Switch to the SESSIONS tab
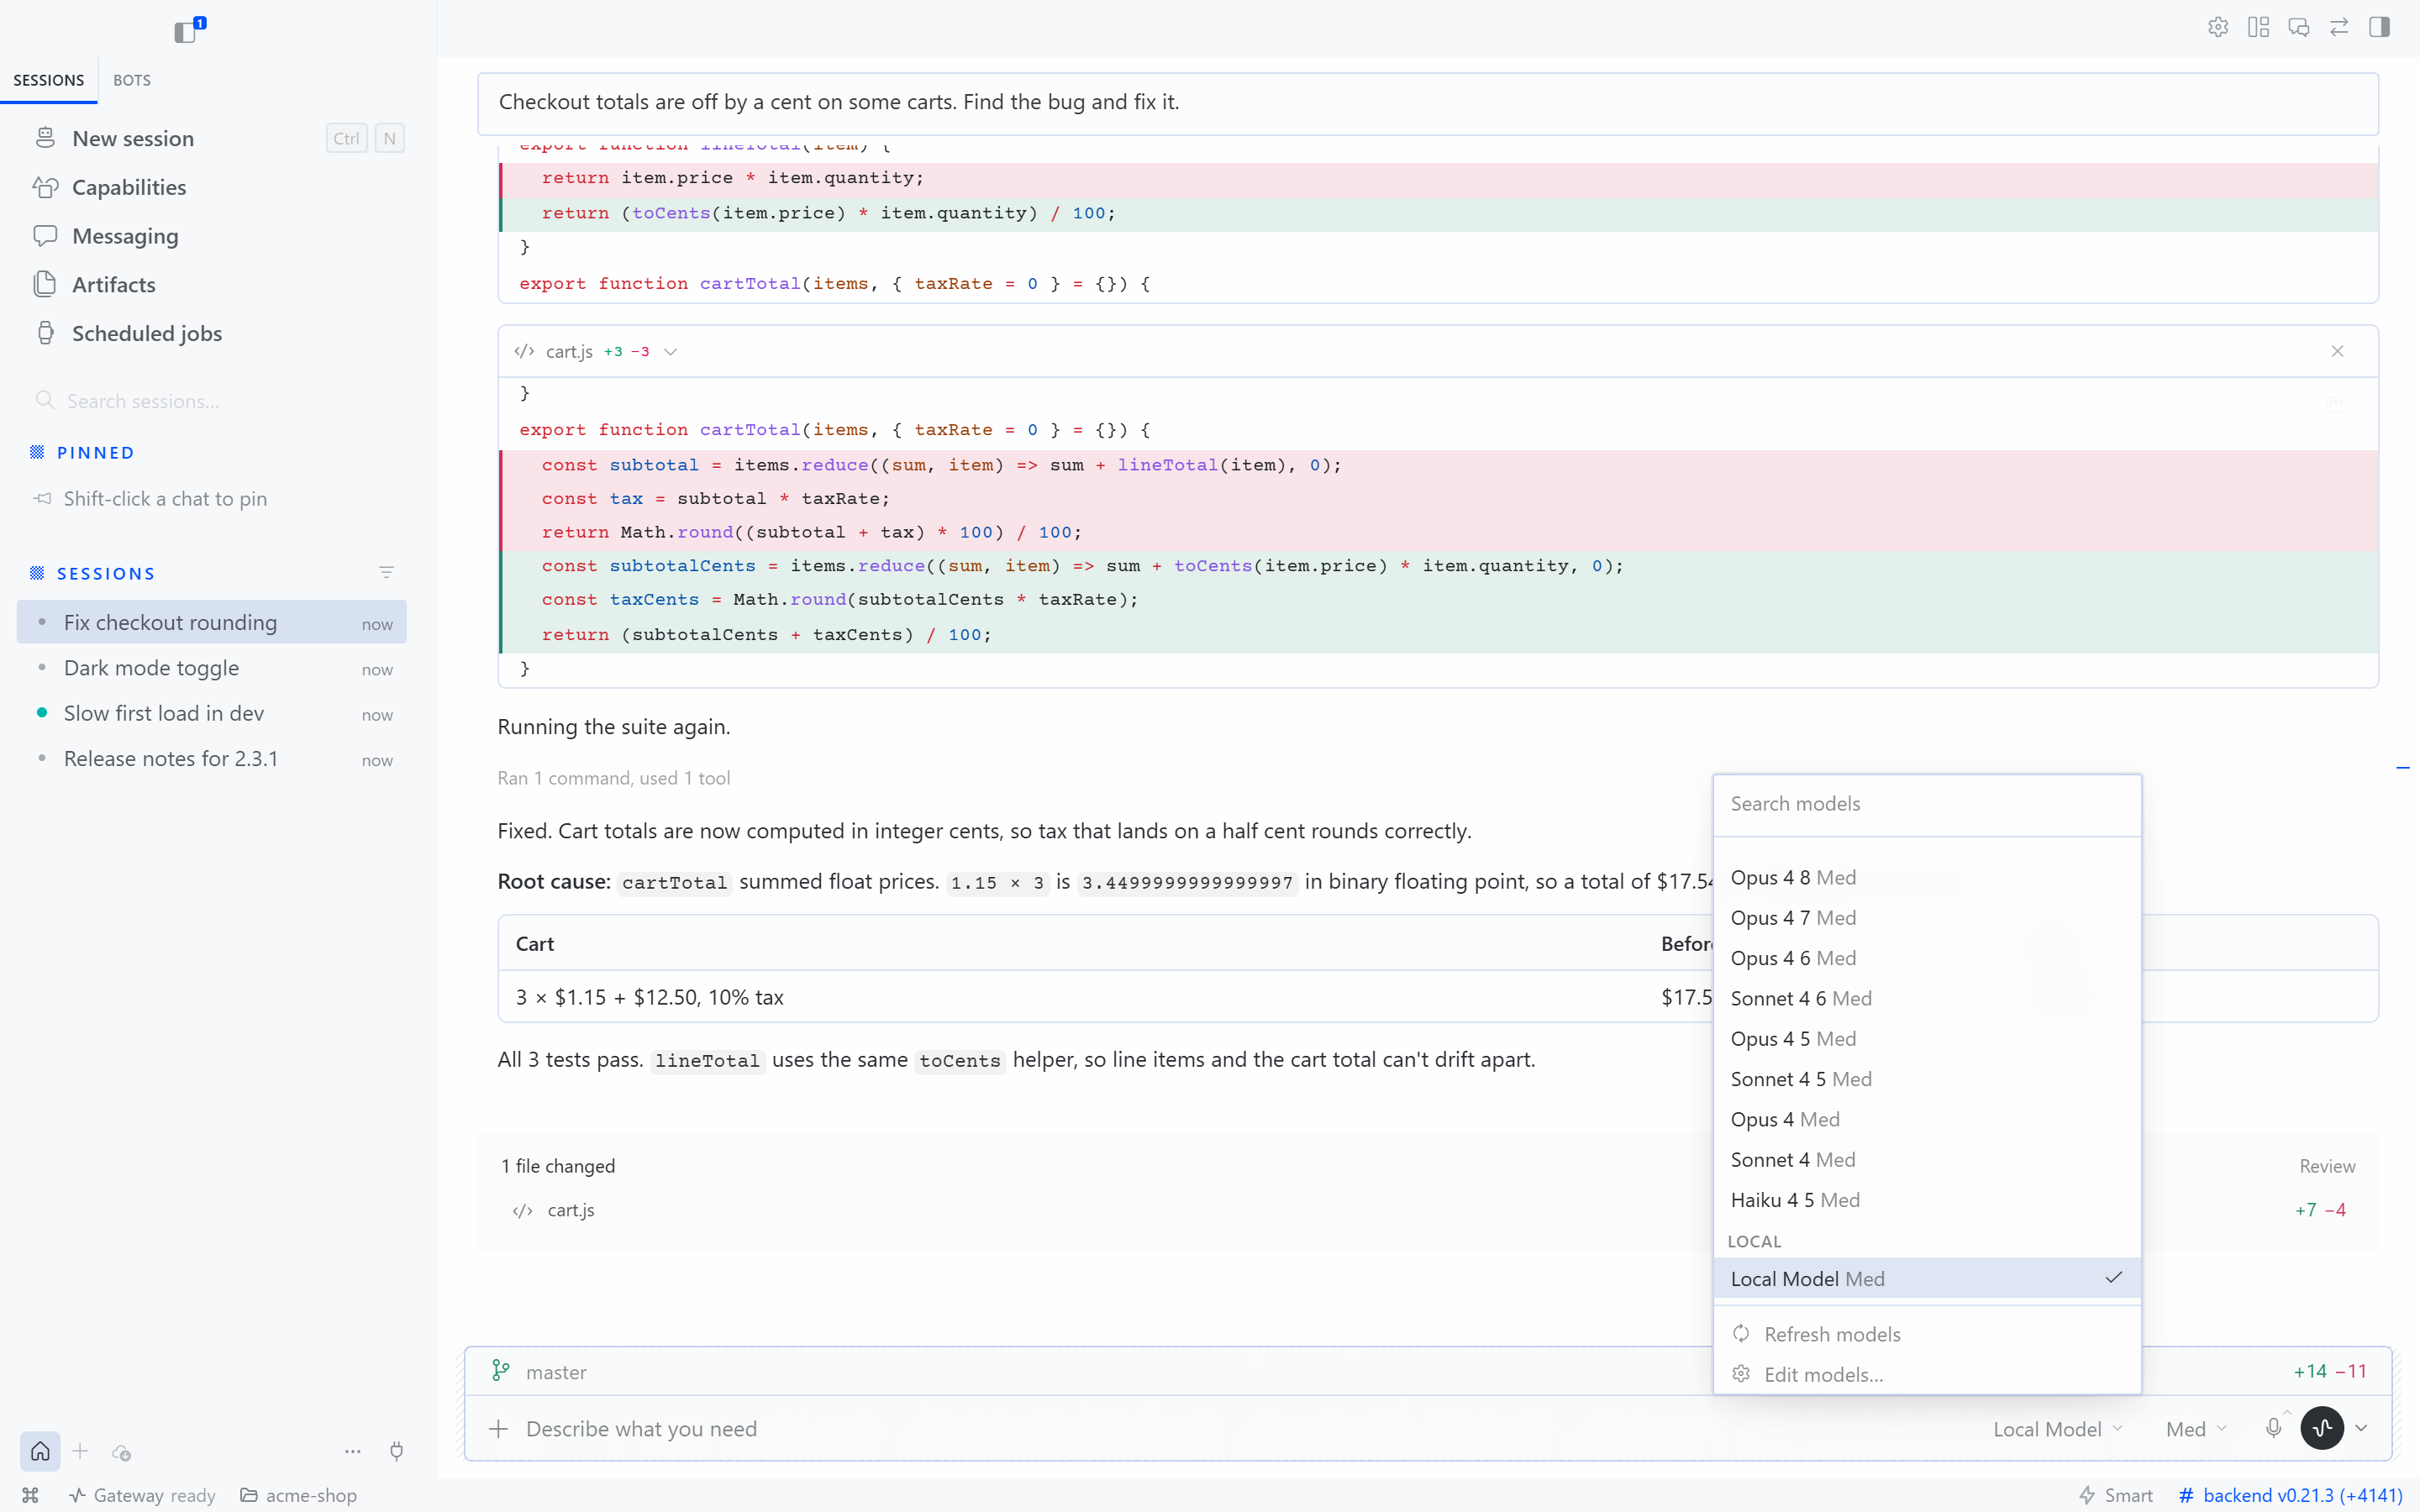This screenshot has height=1512, width=2420. point(48,80)
